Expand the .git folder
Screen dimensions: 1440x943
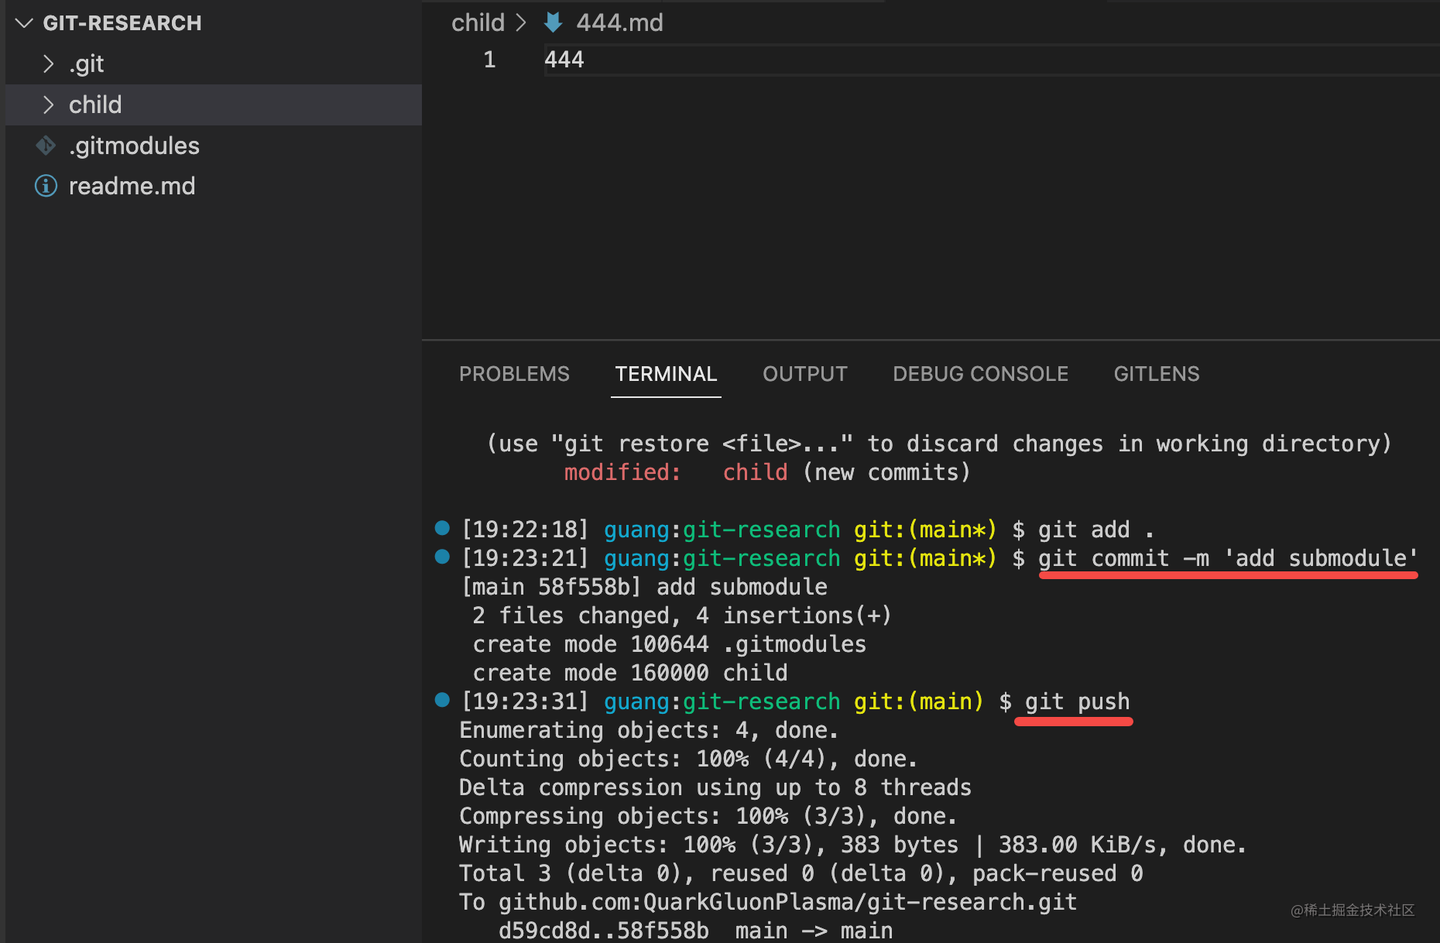coord(48,63)
